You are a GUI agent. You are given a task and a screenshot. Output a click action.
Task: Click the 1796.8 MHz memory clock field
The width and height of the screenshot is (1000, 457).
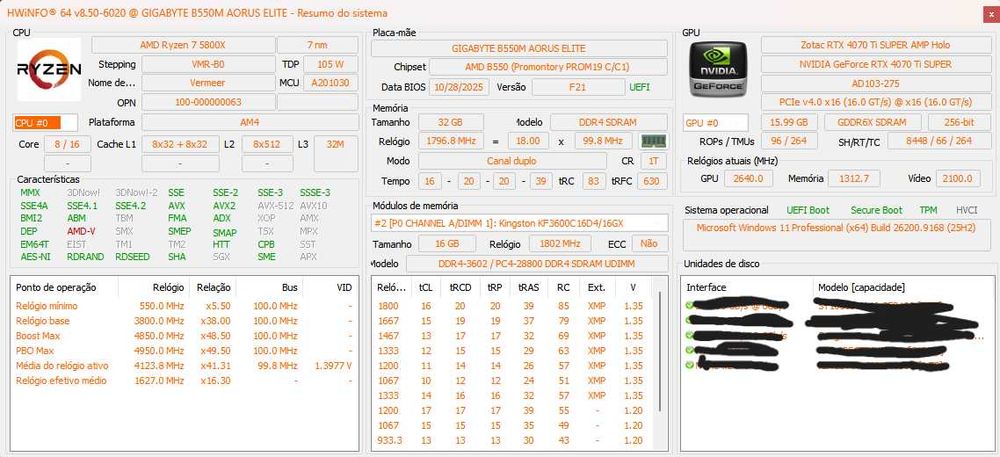click(451, 141)
